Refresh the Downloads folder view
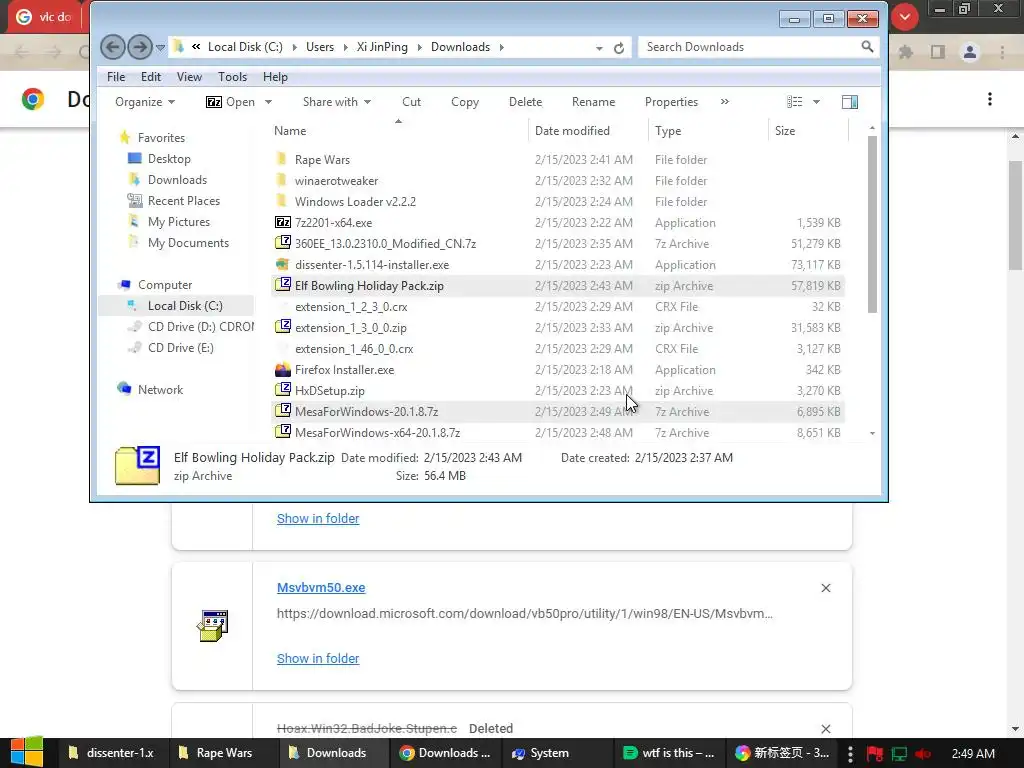The width and height of the screenshot is (1024, 768). tap(618, 48)
